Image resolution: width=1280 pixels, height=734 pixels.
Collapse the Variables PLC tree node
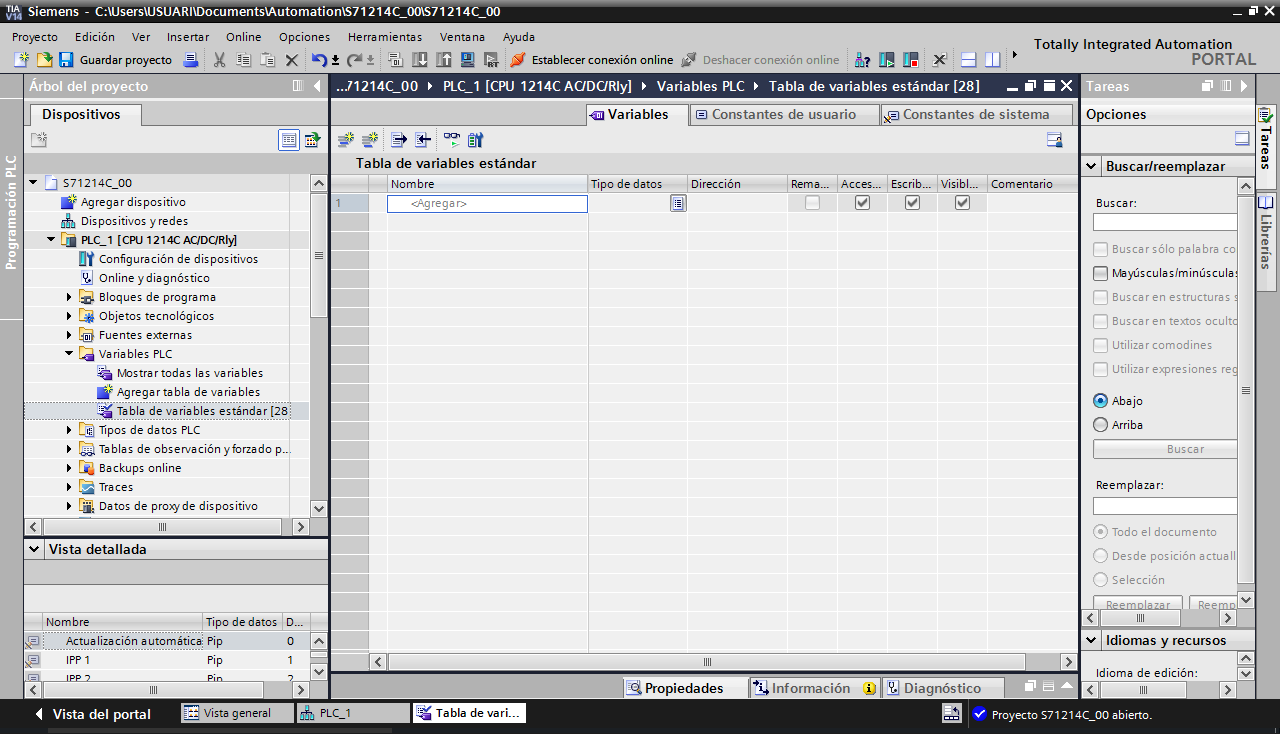70,354
